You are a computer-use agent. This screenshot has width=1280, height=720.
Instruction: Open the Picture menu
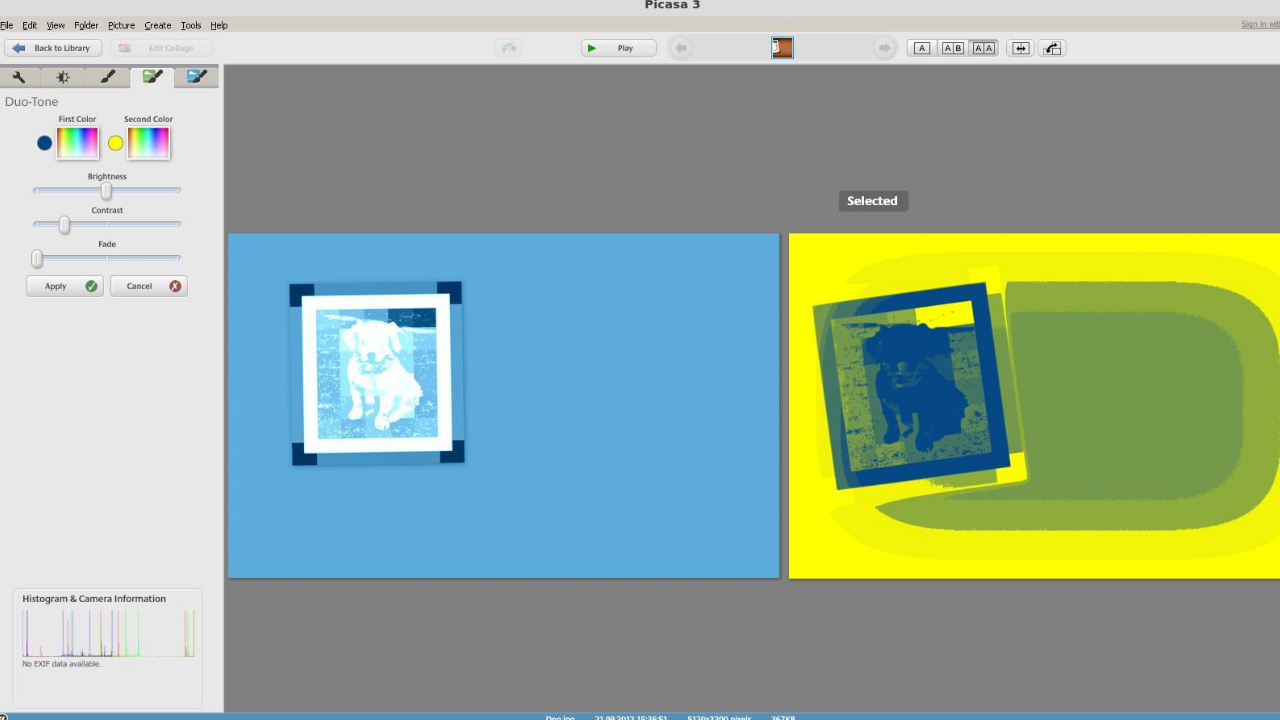[x=121, y=25]
